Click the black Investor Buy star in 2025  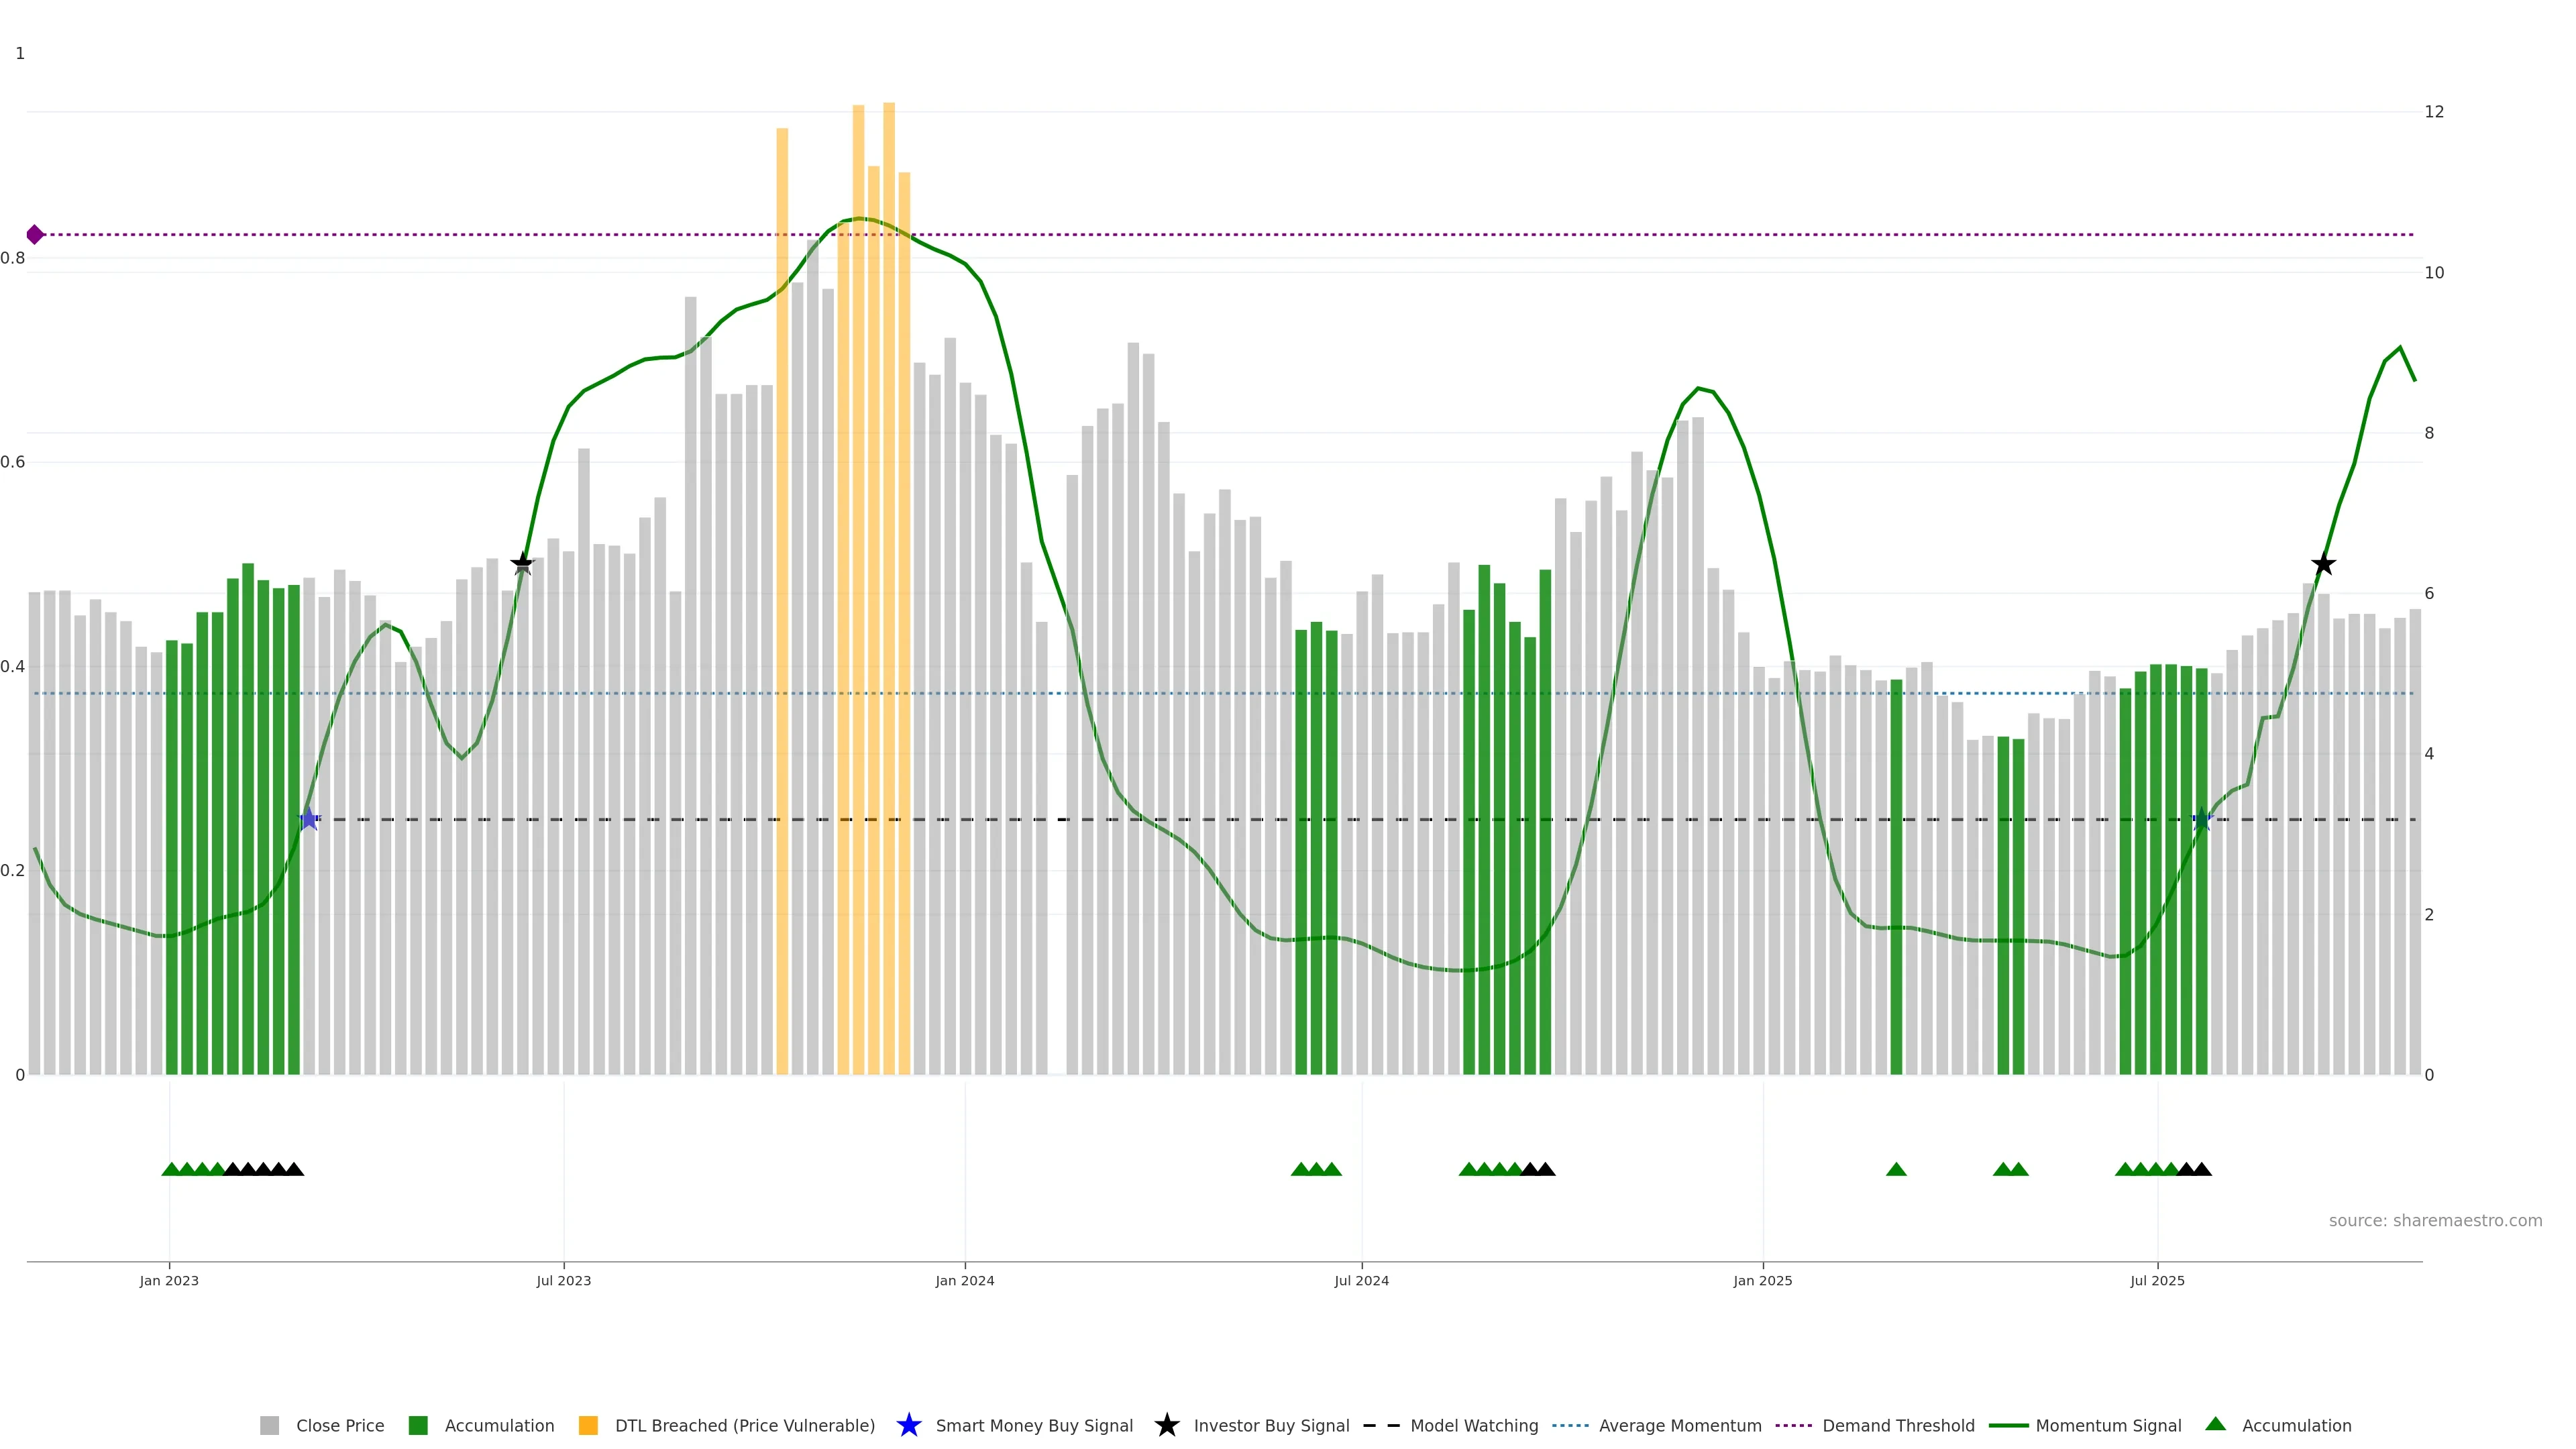point(2323,564)
